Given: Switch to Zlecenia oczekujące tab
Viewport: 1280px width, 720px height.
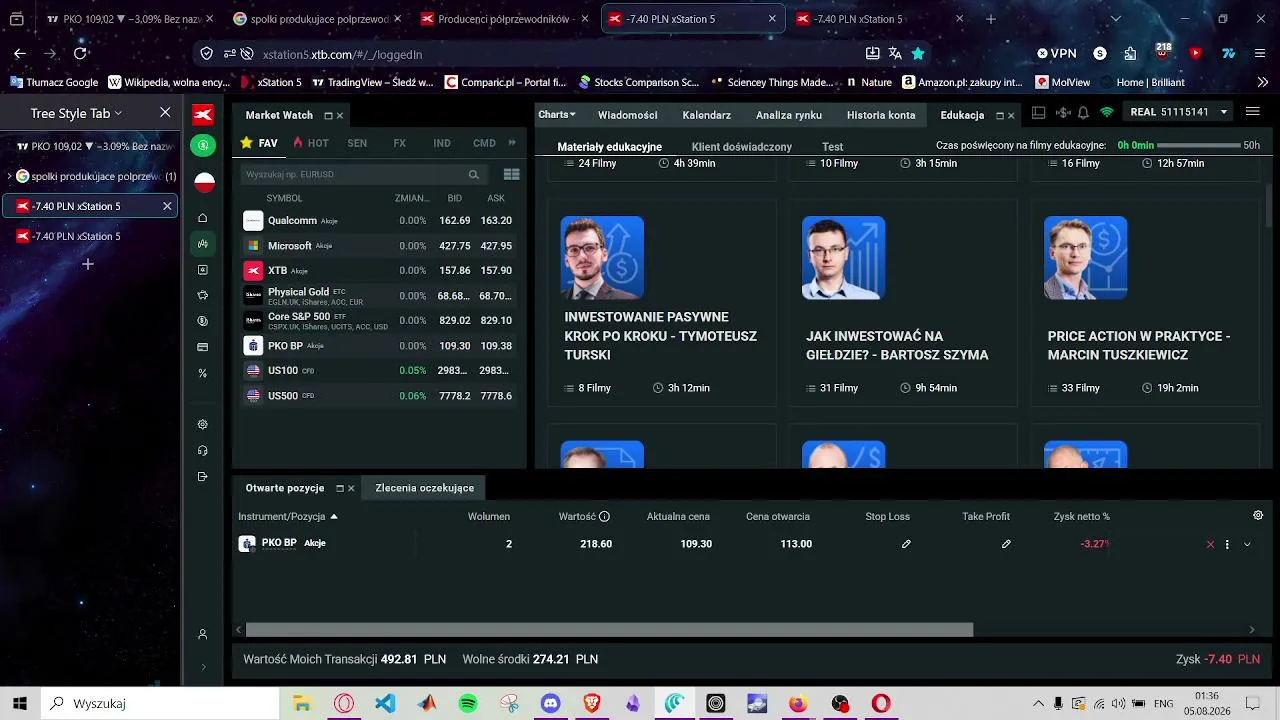Looking at the screenshot, I should point(425,488).
